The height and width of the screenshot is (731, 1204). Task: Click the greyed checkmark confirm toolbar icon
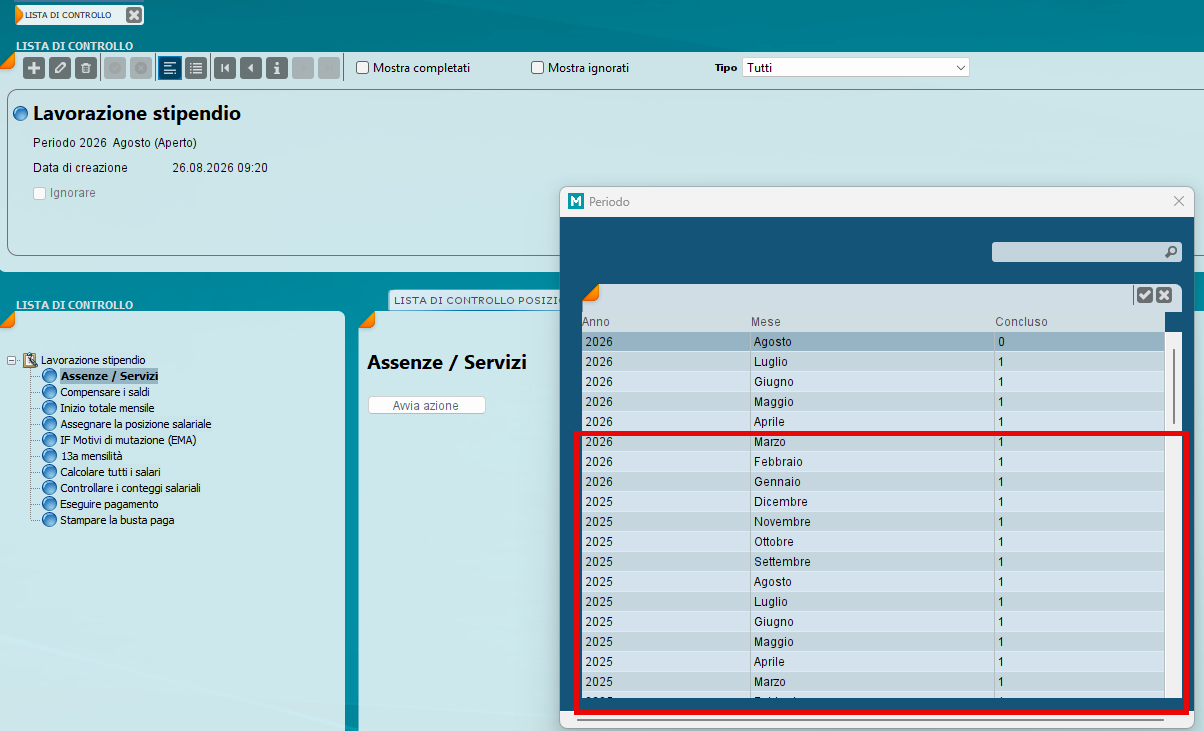115,68
